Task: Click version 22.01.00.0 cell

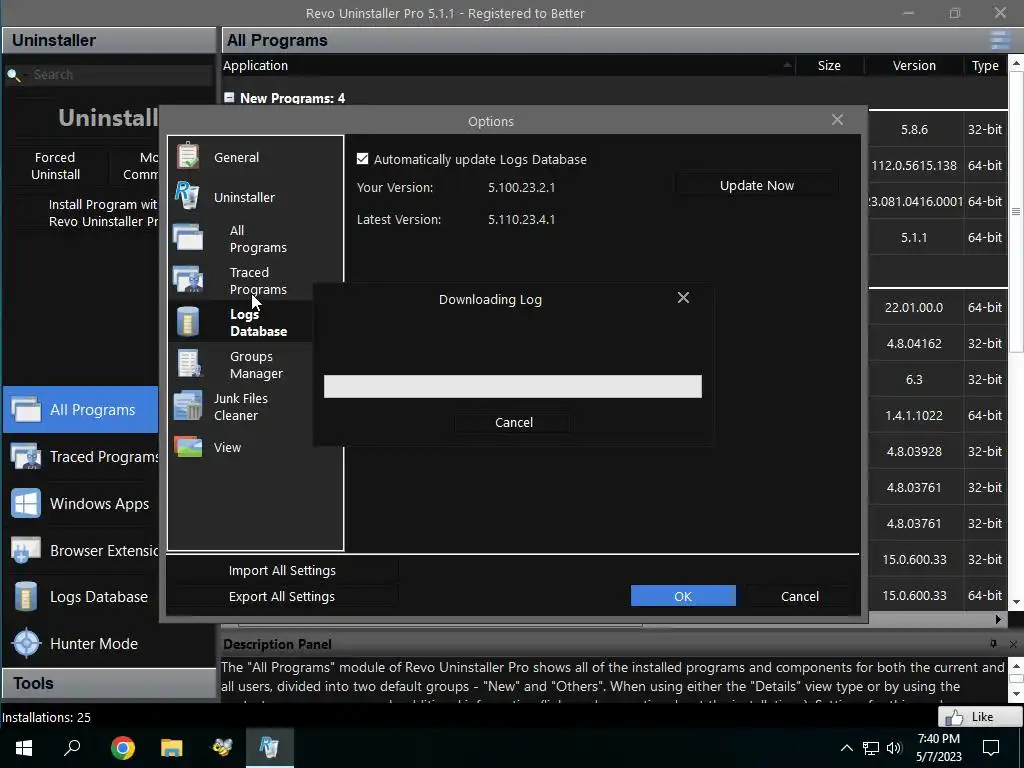Action: [x=914, y=307]
